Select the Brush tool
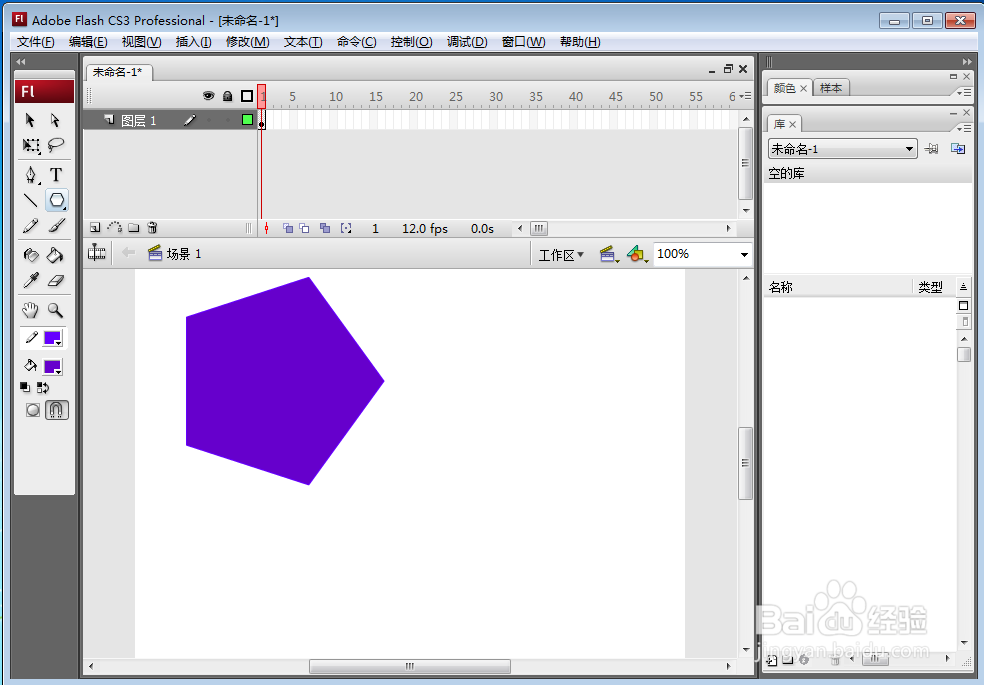Screen dimensions: 984x685 coord(56,226)
